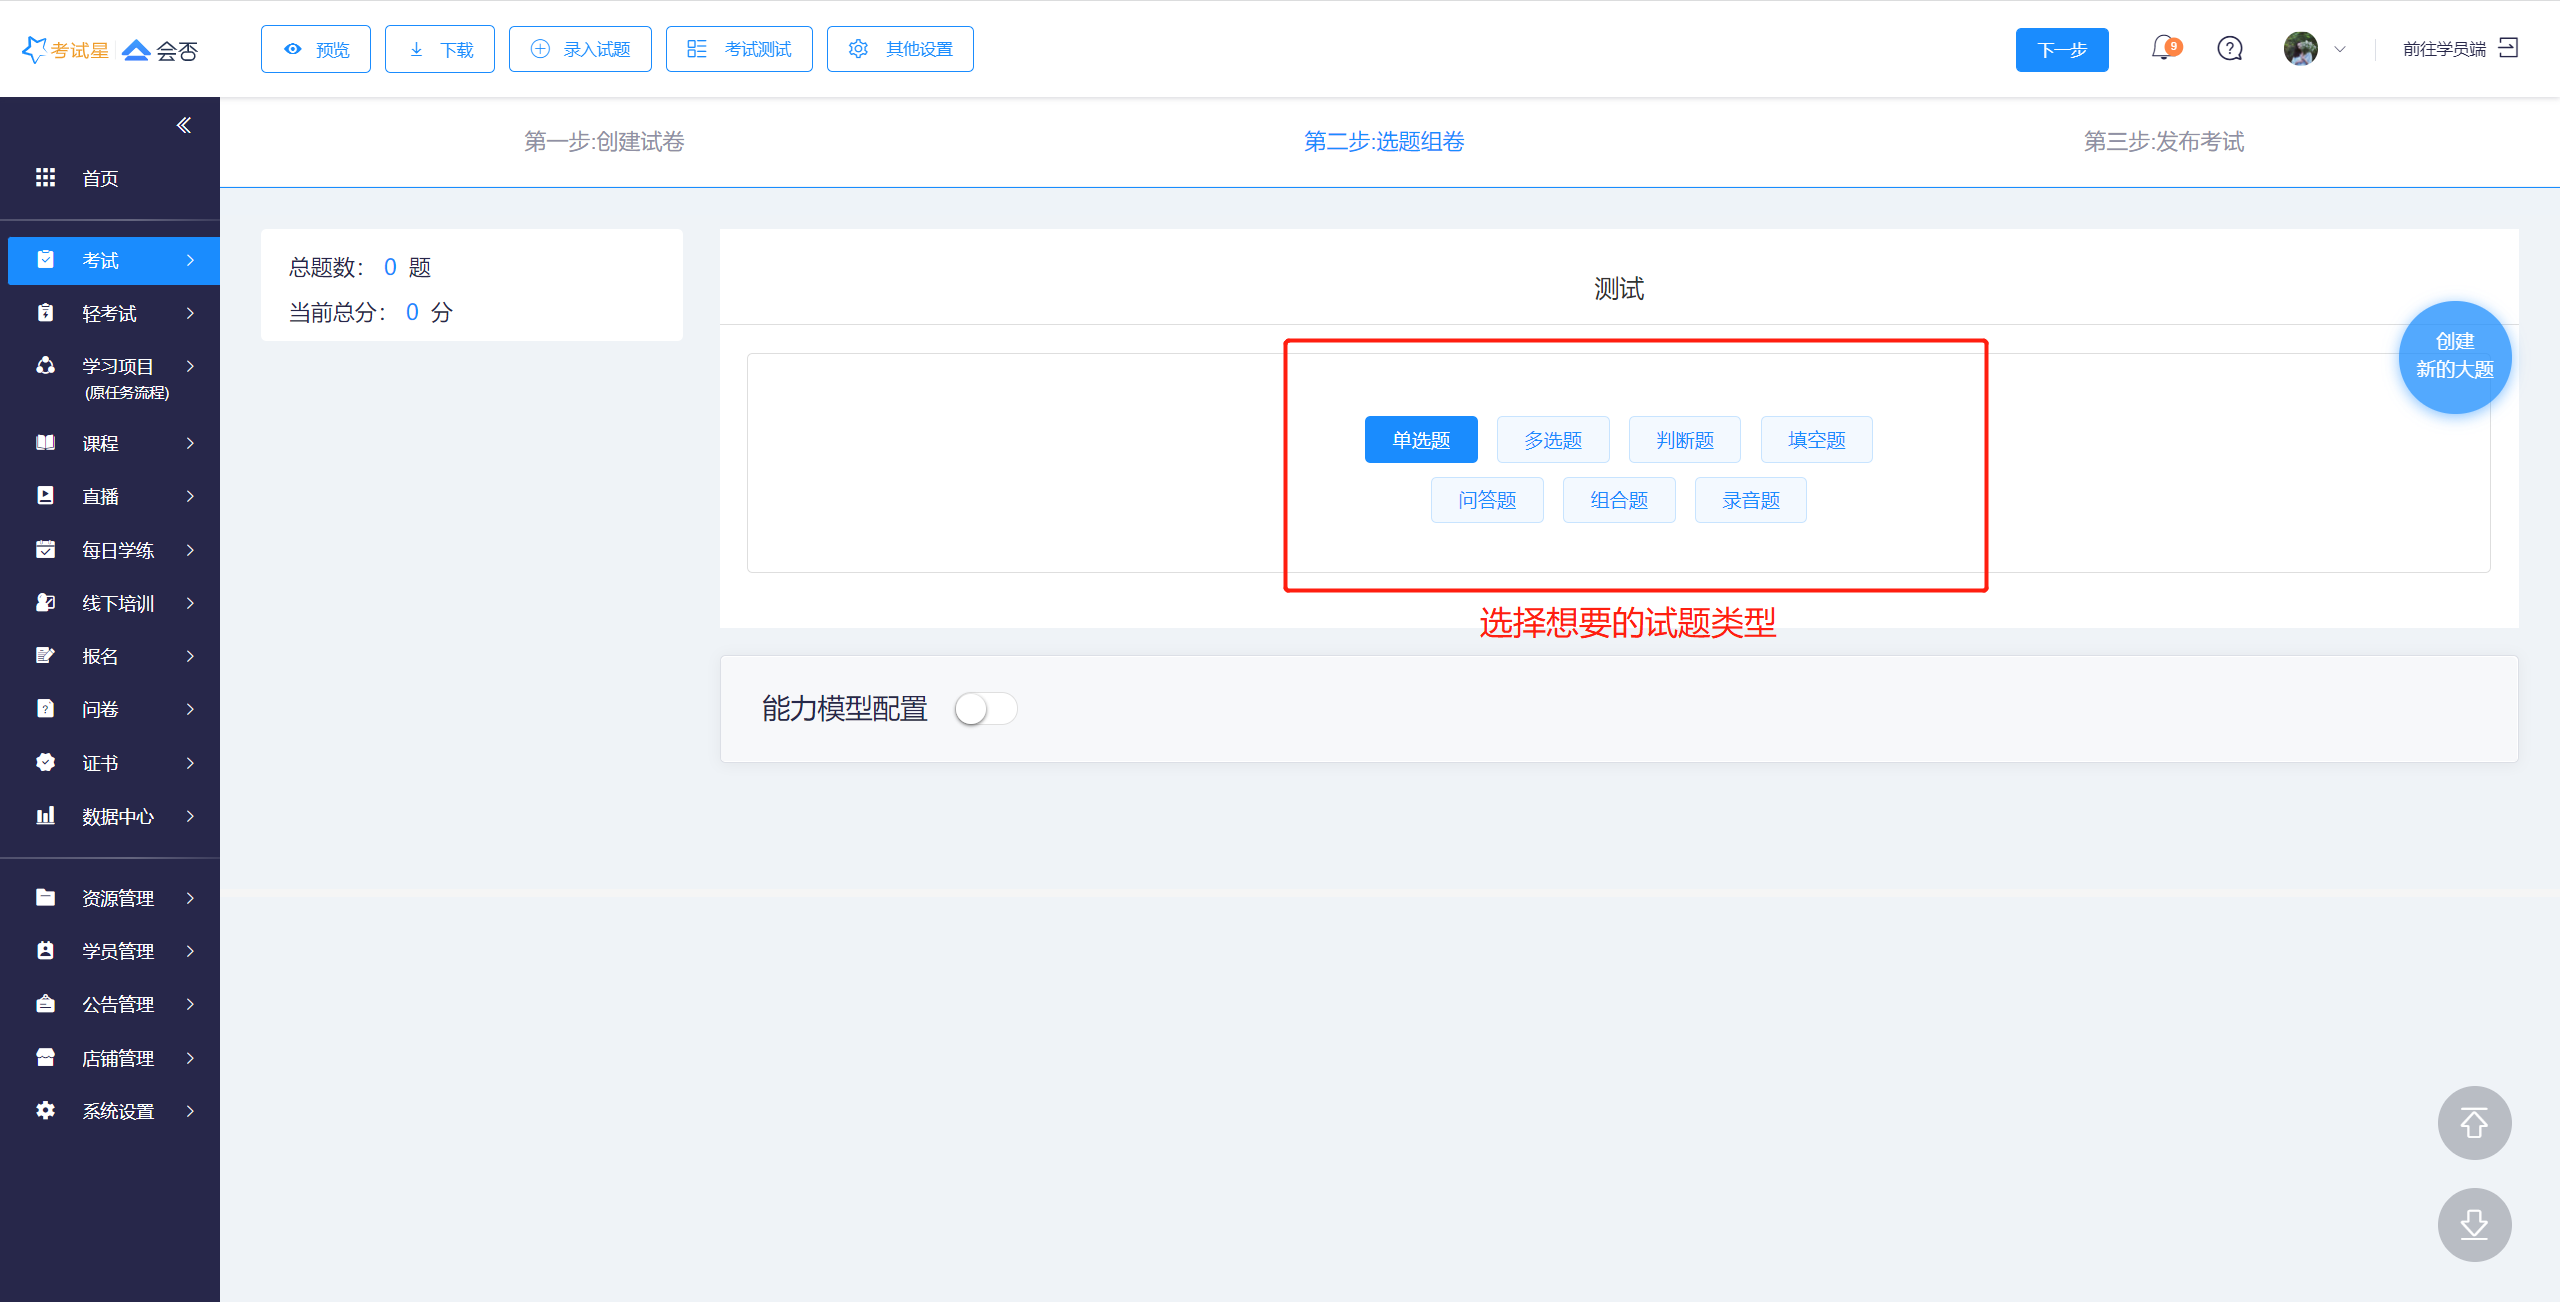Click the 创建新的大题 round button
The image size is (2560, 1302).
coord(2454,356)
